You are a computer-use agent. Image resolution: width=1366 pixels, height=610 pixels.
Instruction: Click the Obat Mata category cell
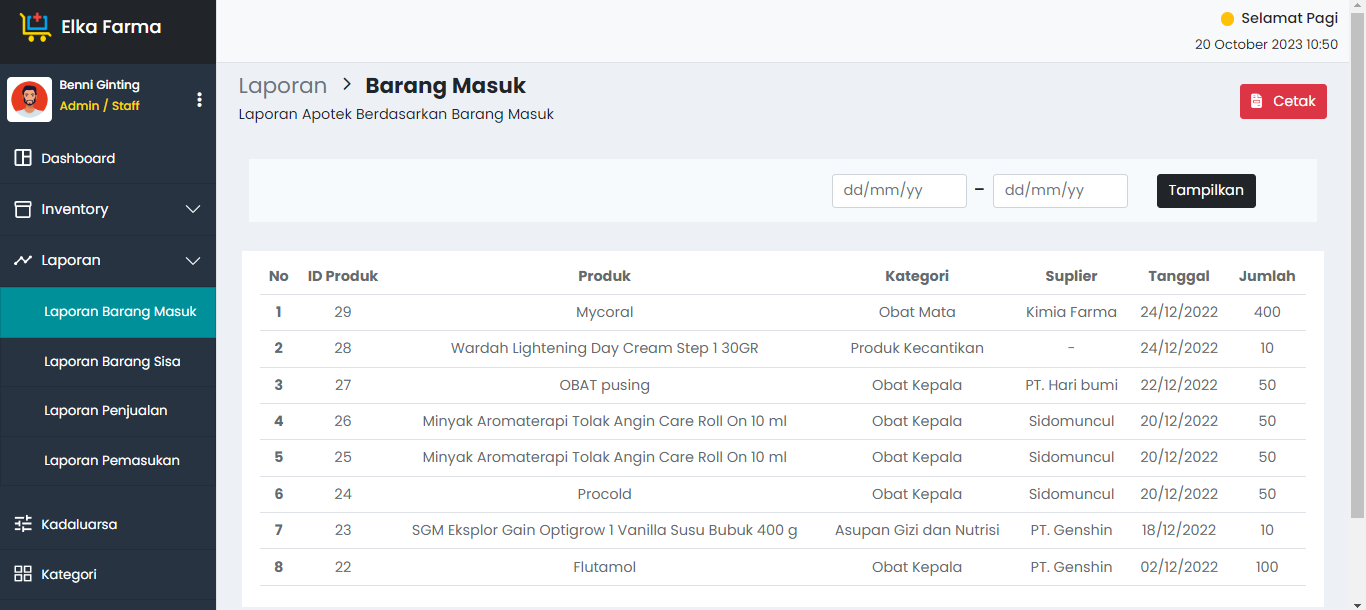917,312
